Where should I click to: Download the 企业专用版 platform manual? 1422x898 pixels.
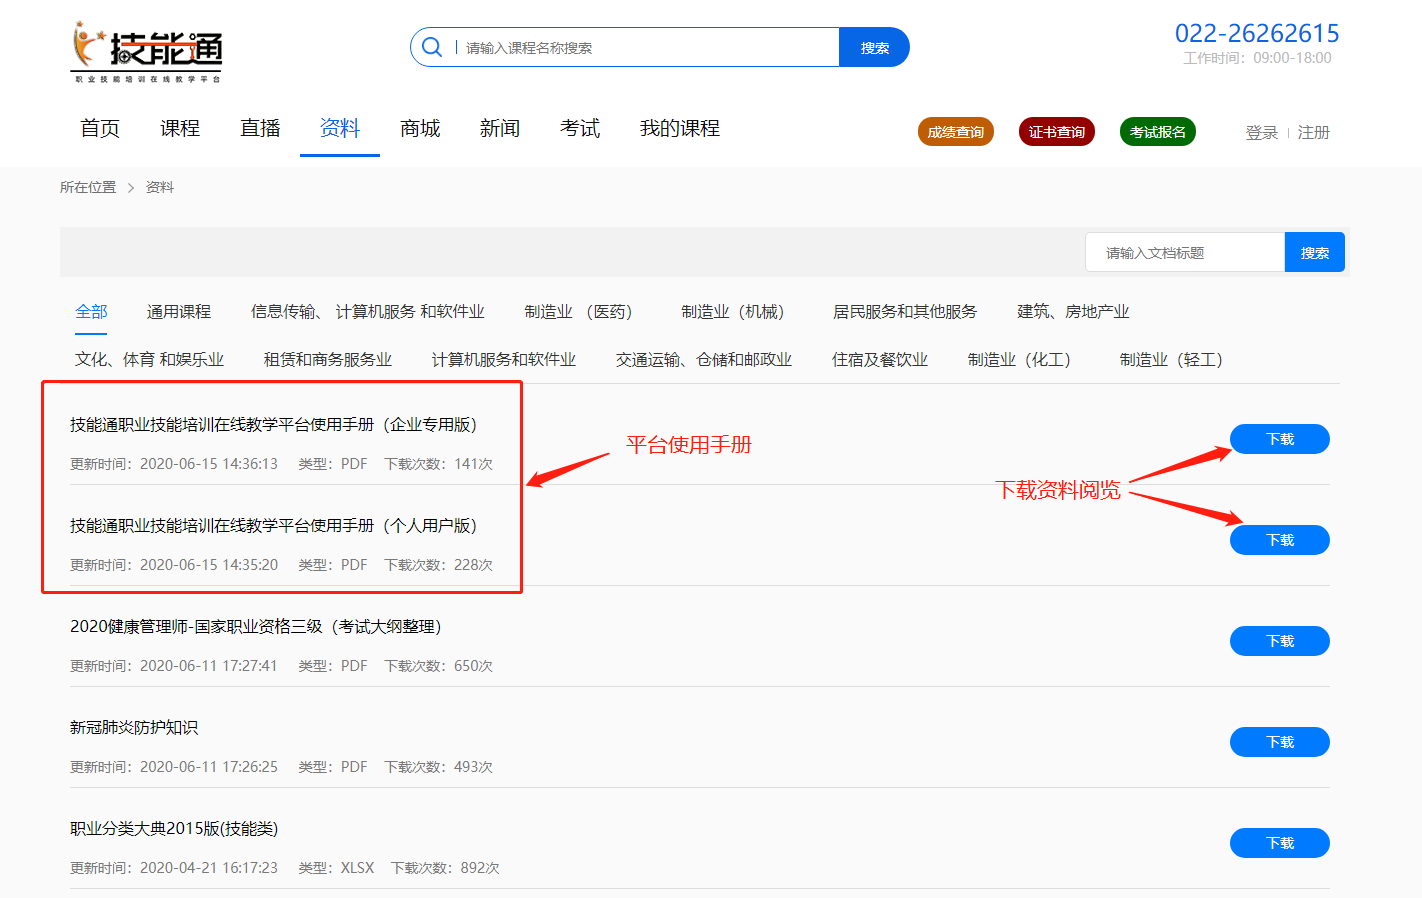pos(1279,439)
